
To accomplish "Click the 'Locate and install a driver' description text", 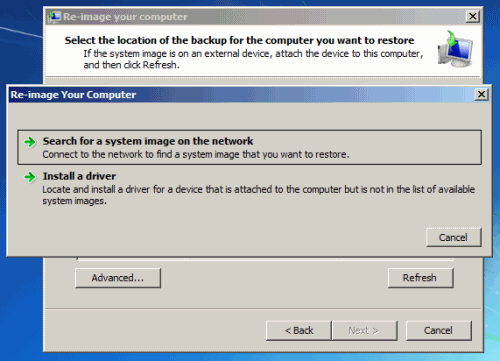I will coord(258,195).
